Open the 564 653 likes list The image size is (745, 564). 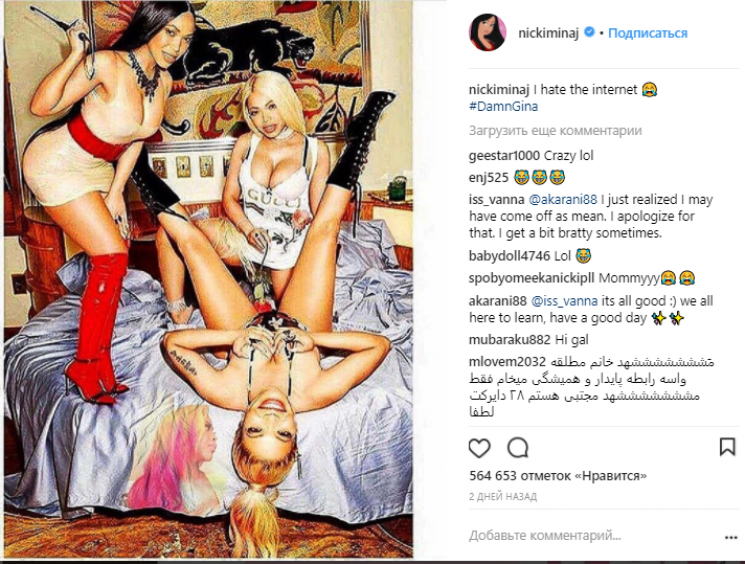coord(558,475)
